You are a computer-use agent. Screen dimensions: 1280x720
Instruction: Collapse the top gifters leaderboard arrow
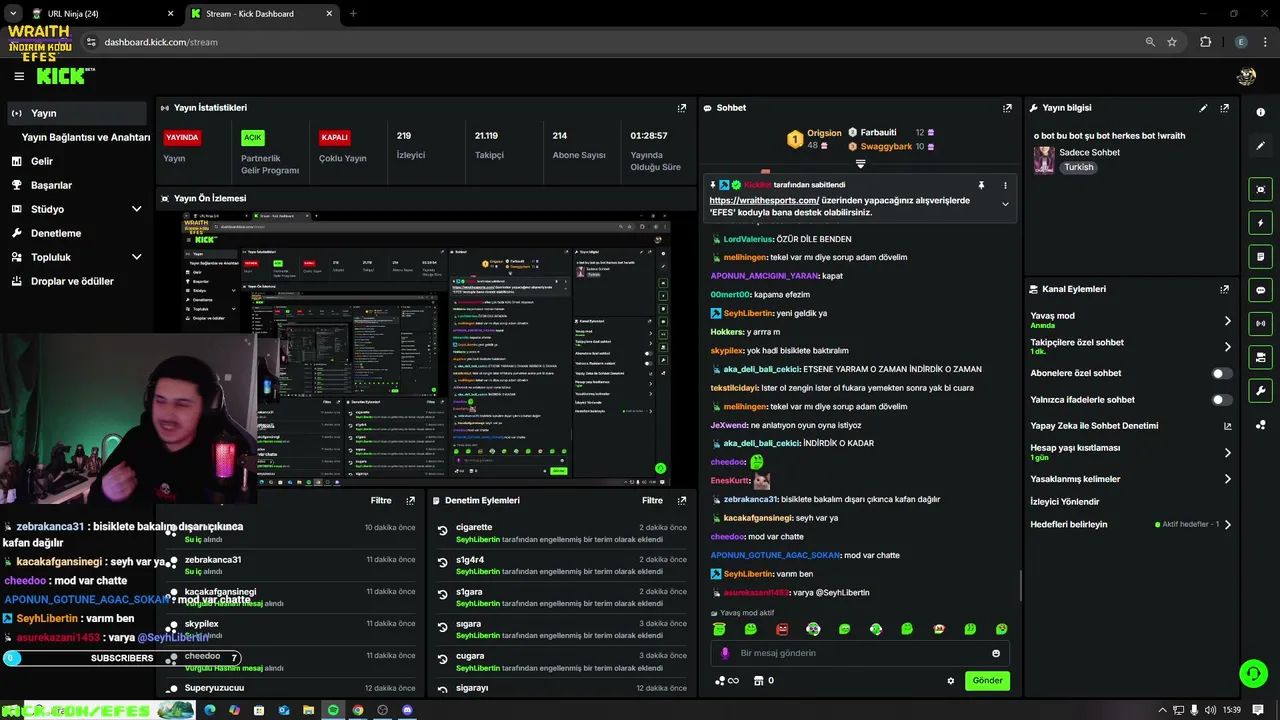pos(860,164)
